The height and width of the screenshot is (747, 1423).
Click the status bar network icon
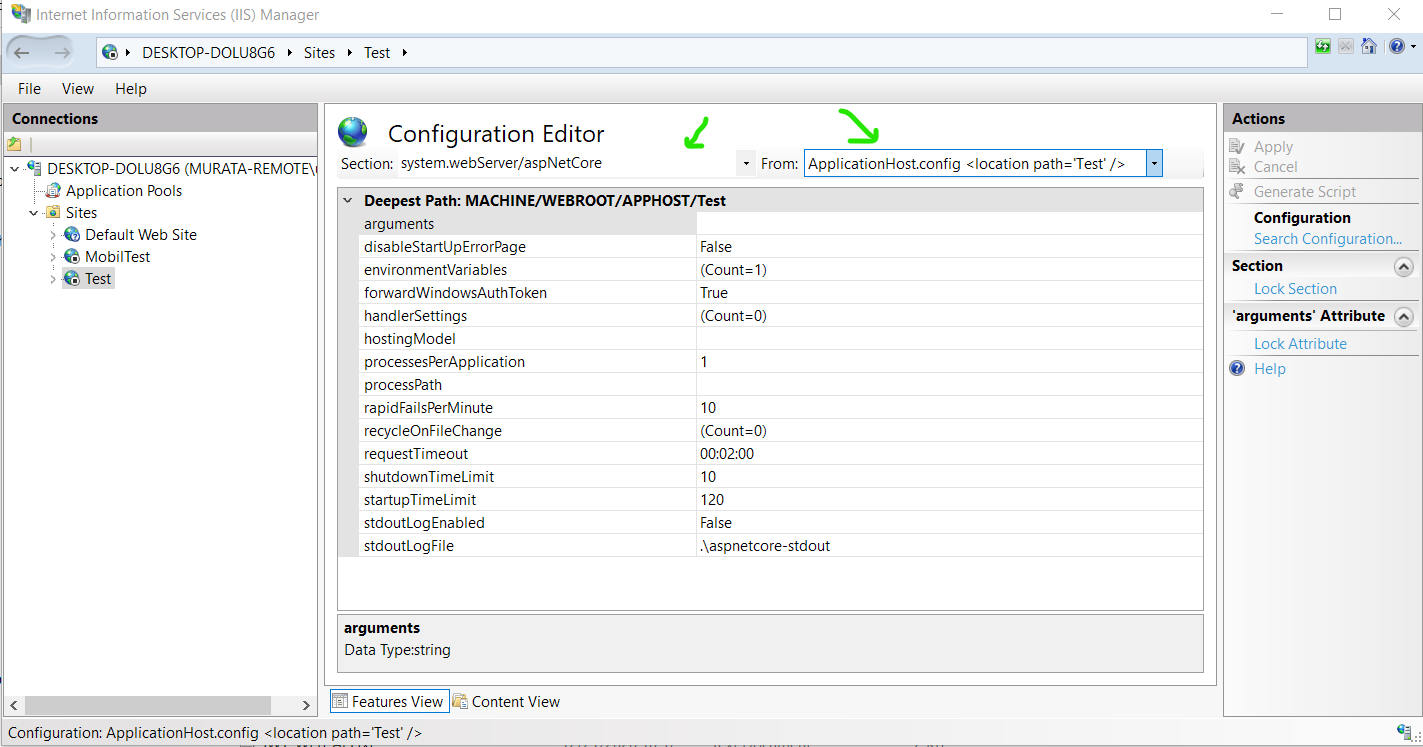[x=1405, y=733]
